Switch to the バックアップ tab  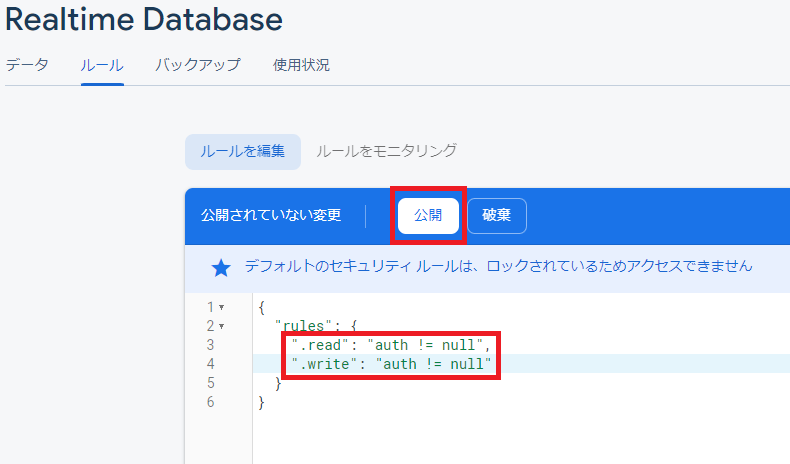[x=198, y=65]
